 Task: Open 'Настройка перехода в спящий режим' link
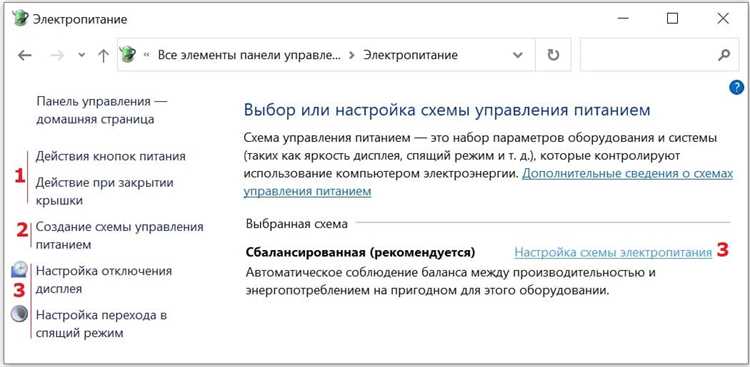click(x=101, y=324)
